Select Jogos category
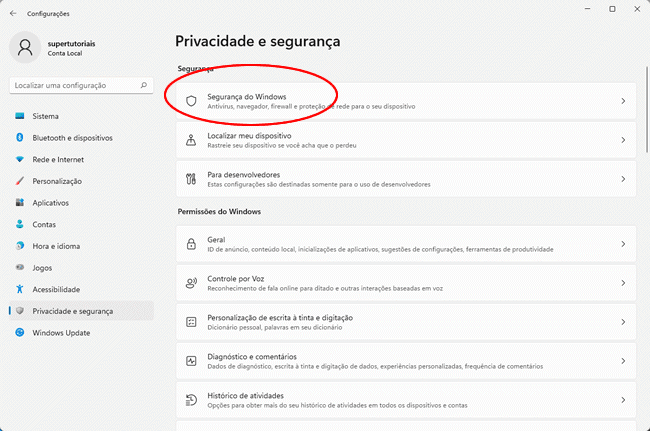The height and width of the screenshot is (431, 650). point(81,267)
